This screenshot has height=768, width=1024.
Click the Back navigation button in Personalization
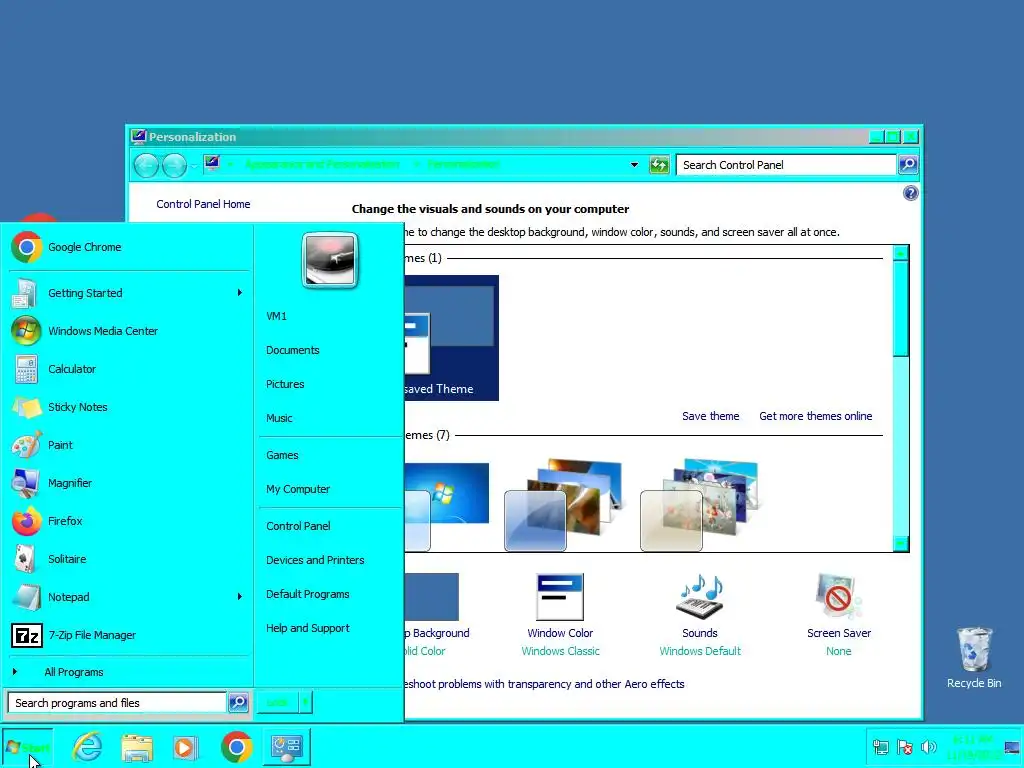[146, 165]
